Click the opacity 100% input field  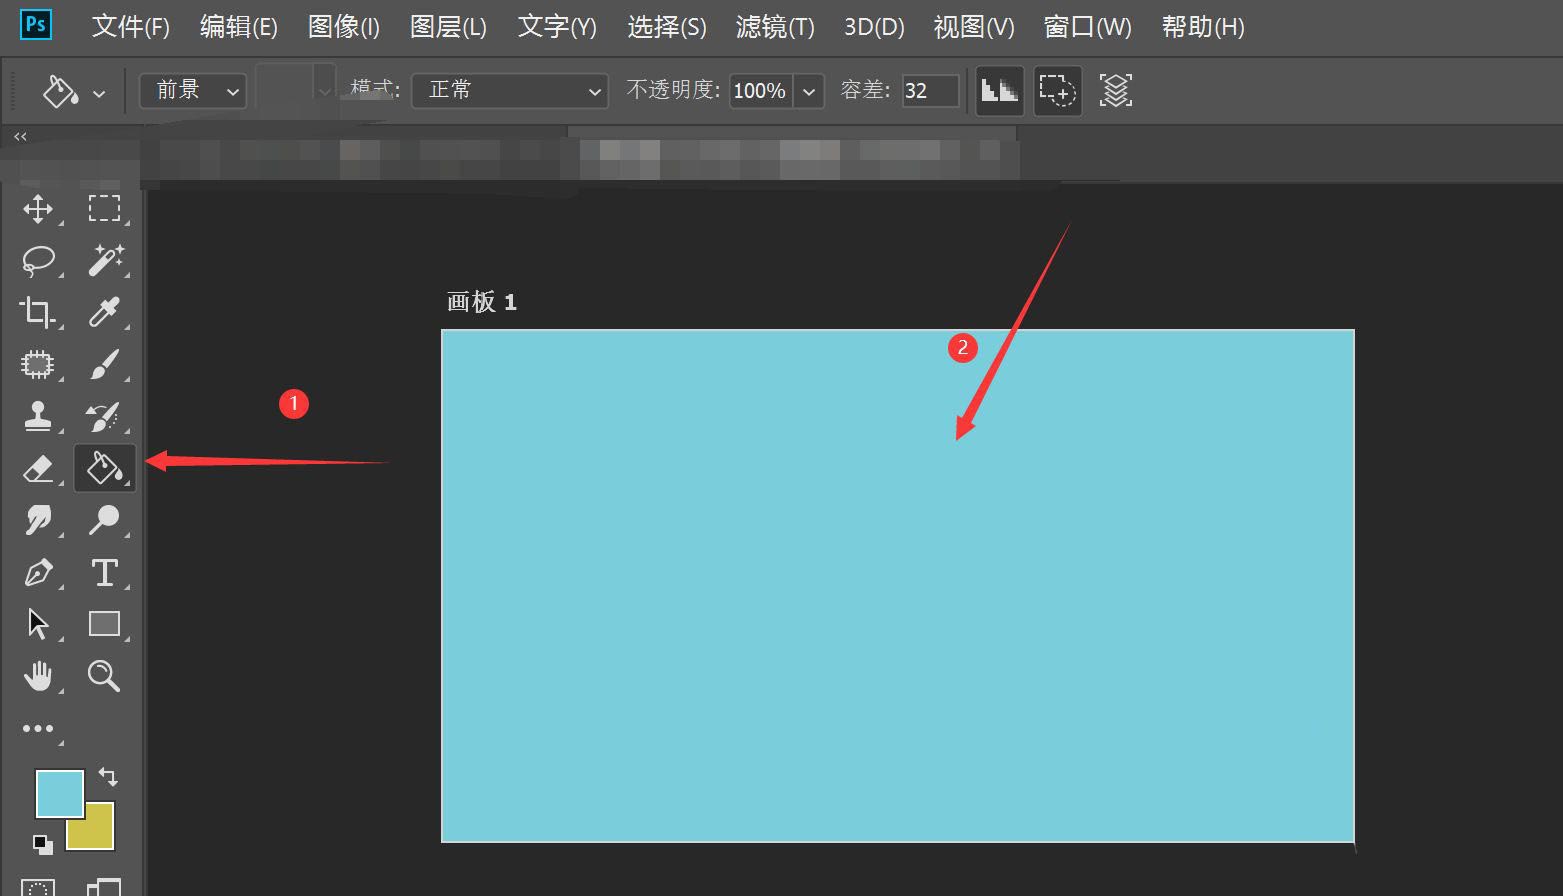click(x=761, y=91)
